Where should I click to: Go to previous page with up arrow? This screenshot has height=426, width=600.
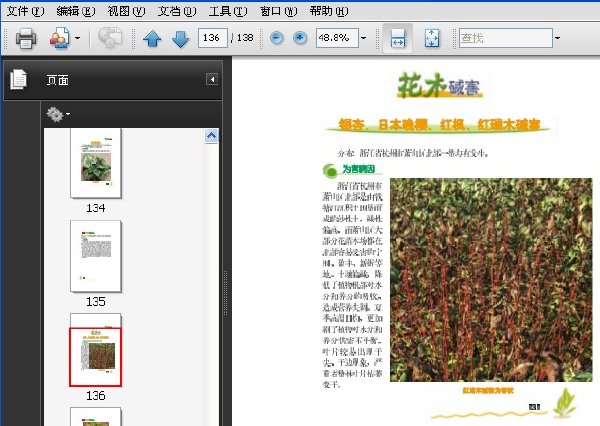152,38
